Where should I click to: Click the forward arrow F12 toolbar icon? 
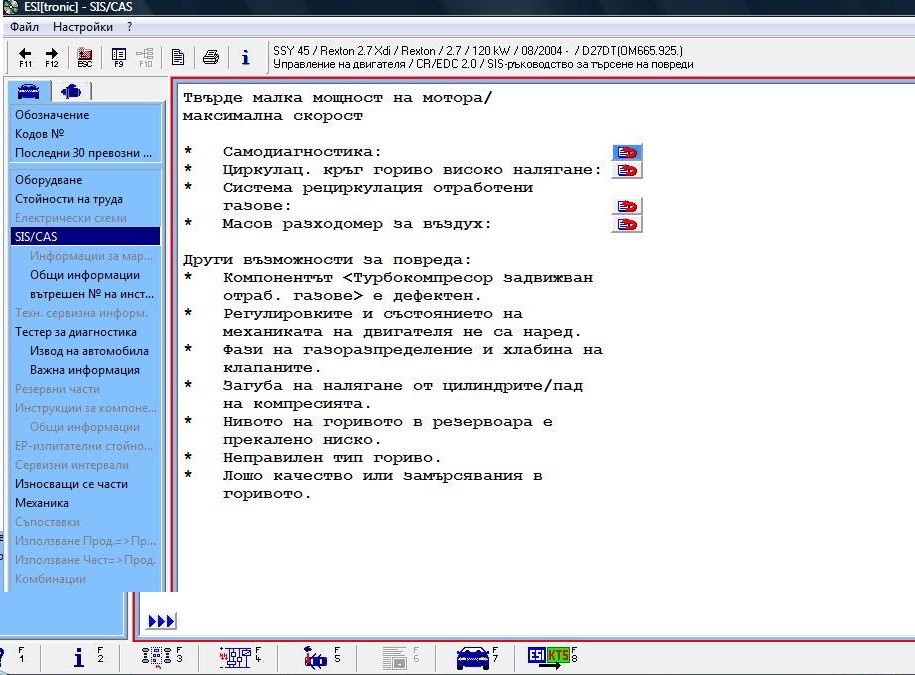pos(52,56)
